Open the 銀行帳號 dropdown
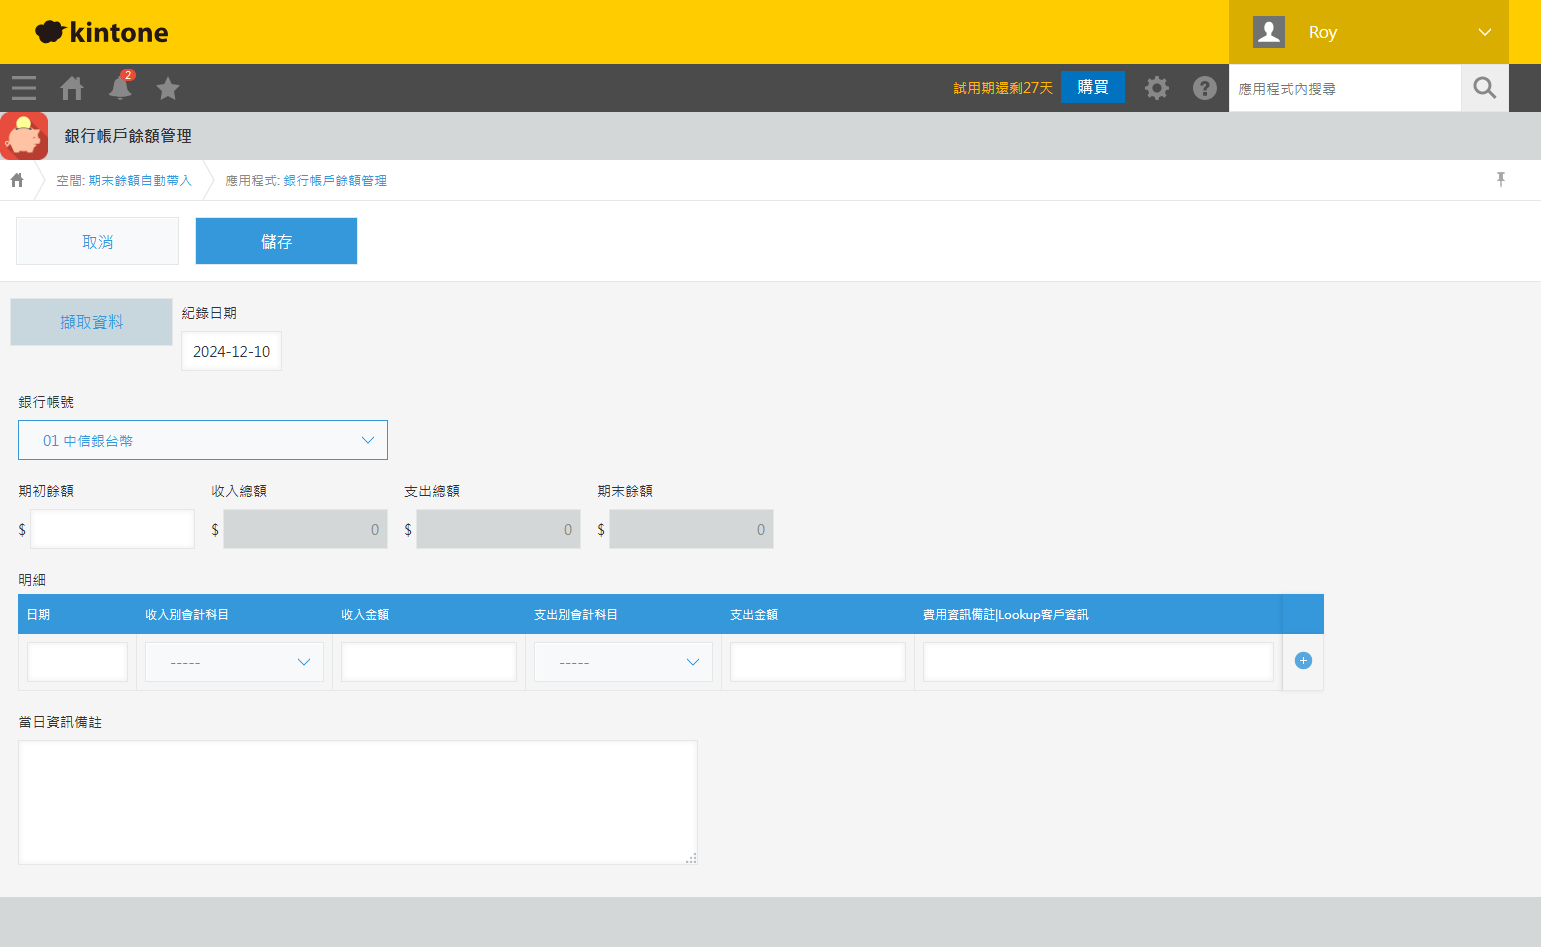Image resolution: width=1541 pixels, height=947 pixels. [x=203, y=440]
